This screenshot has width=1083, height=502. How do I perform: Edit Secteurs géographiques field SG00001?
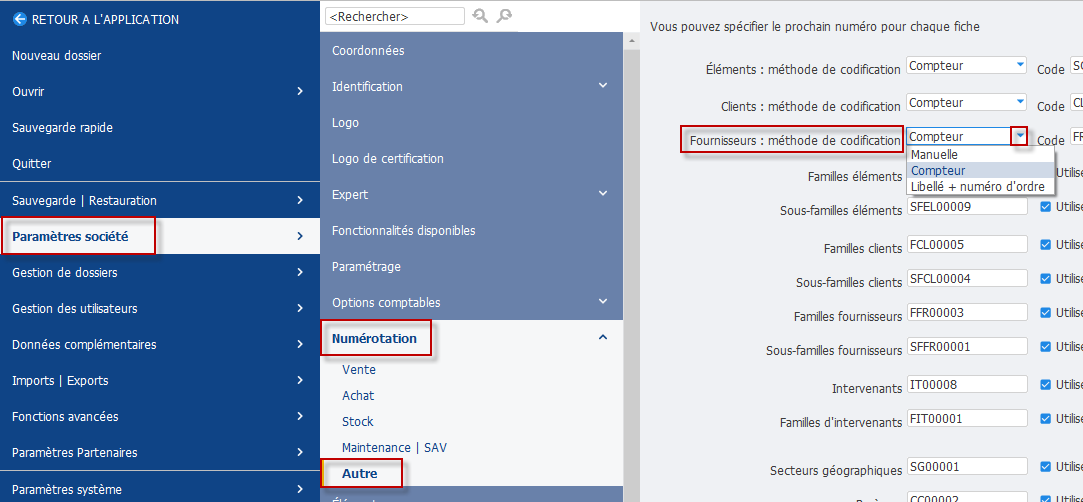point(967,467)
